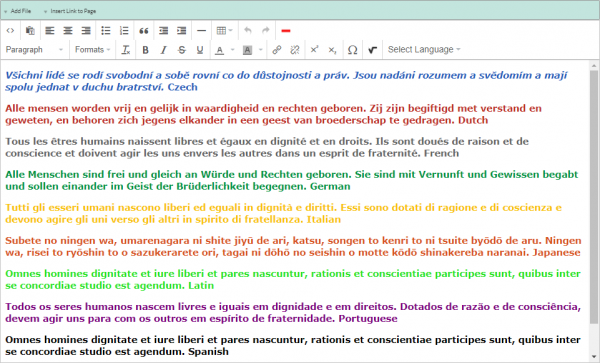Toggle underline formatting
Screen dimensions: 600x363
[x=200, y=50]
